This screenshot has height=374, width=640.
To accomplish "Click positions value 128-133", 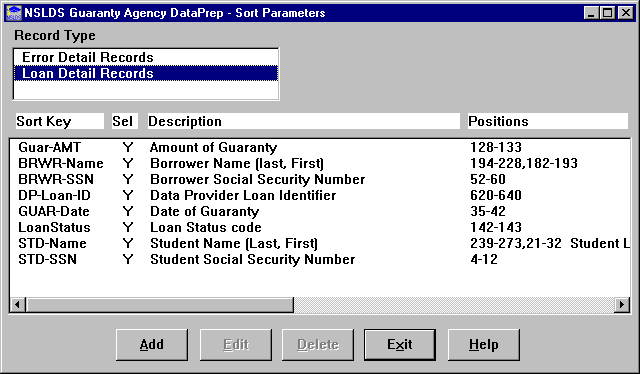I will pos(496,147).
